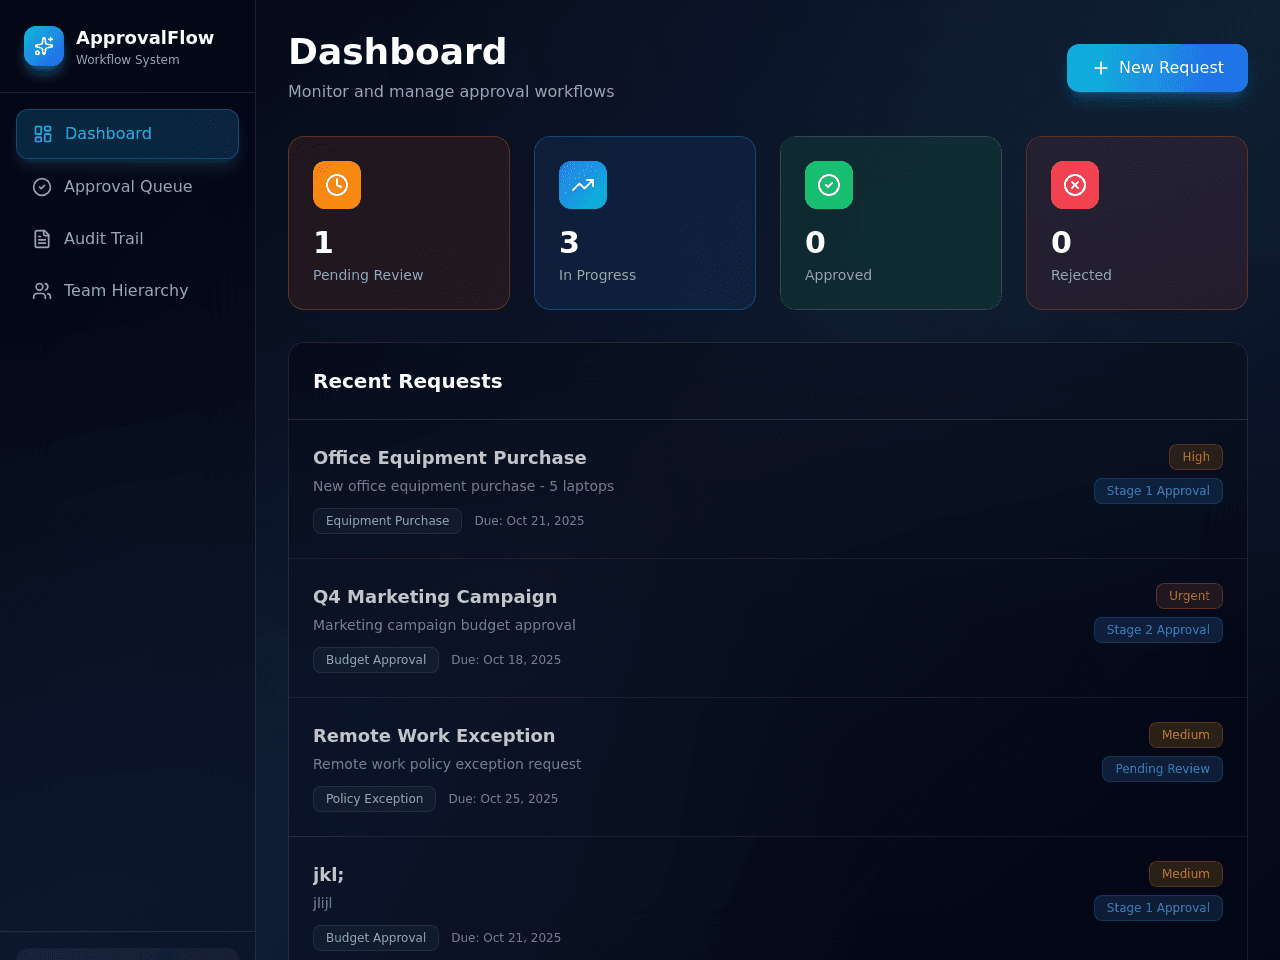Click Stage 1 Approval on jkl; request
1280x960 pixels.
[x=1158, y=908]
